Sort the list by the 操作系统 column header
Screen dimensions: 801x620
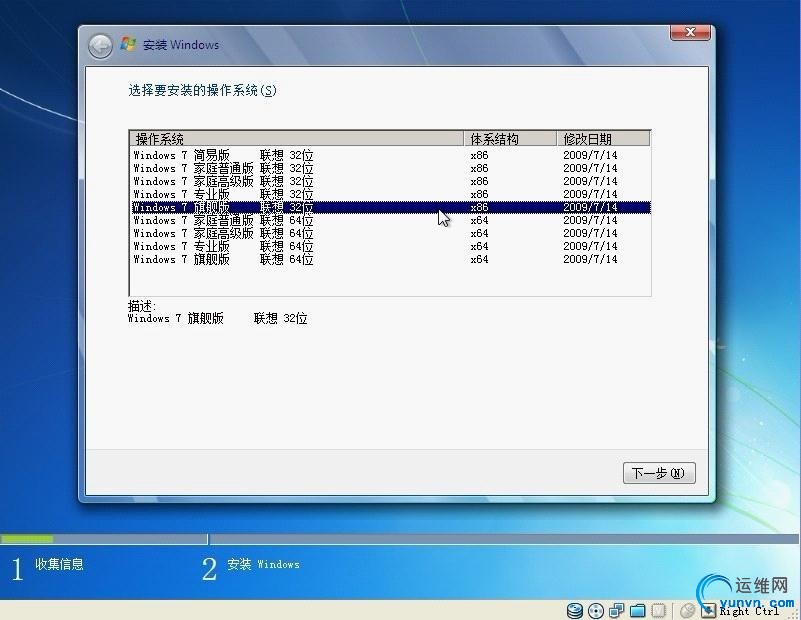pos(296,139)
